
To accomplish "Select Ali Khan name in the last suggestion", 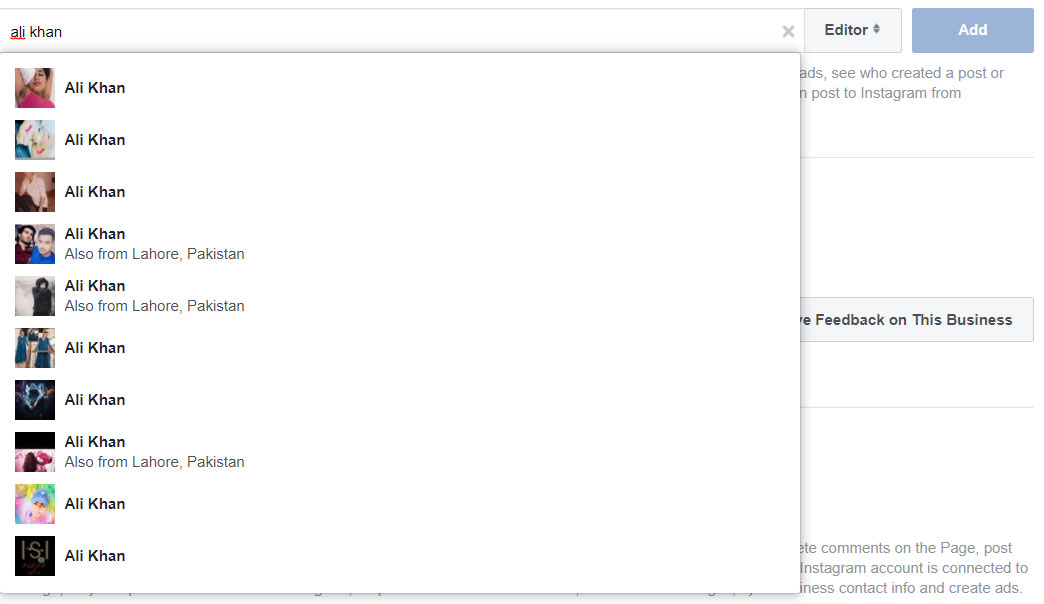I will (x=95, y=556).
